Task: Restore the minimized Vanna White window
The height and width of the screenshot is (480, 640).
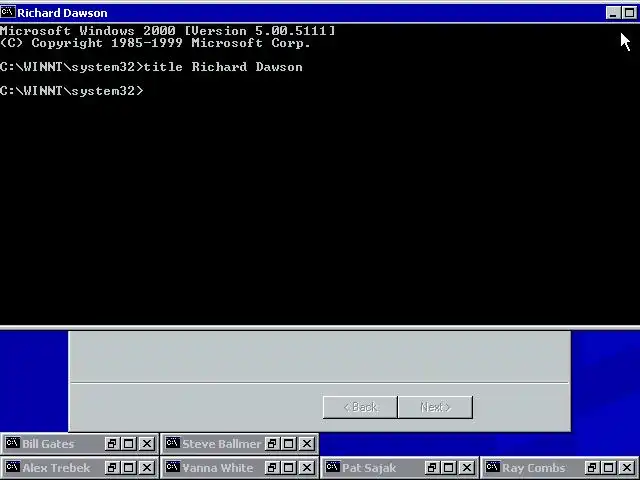Action: pyautogui.click(x=271, y=467)
